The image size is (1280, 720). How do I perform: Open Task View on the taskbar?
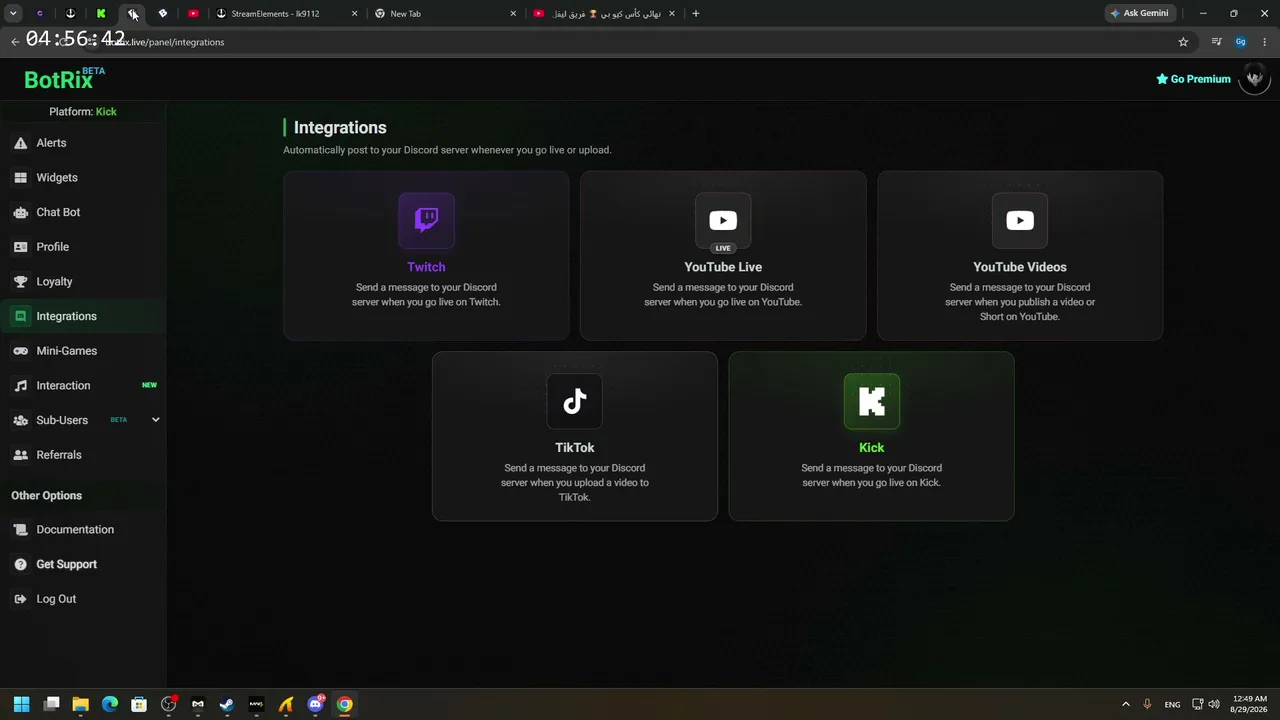52,704
